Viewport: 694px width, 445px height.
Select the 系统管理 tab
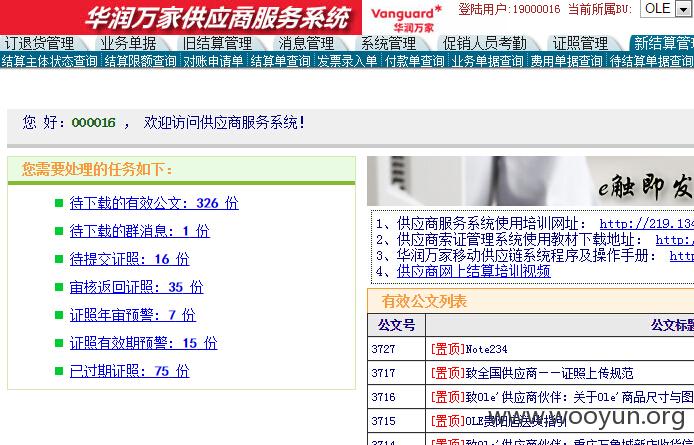coord(388,43)
